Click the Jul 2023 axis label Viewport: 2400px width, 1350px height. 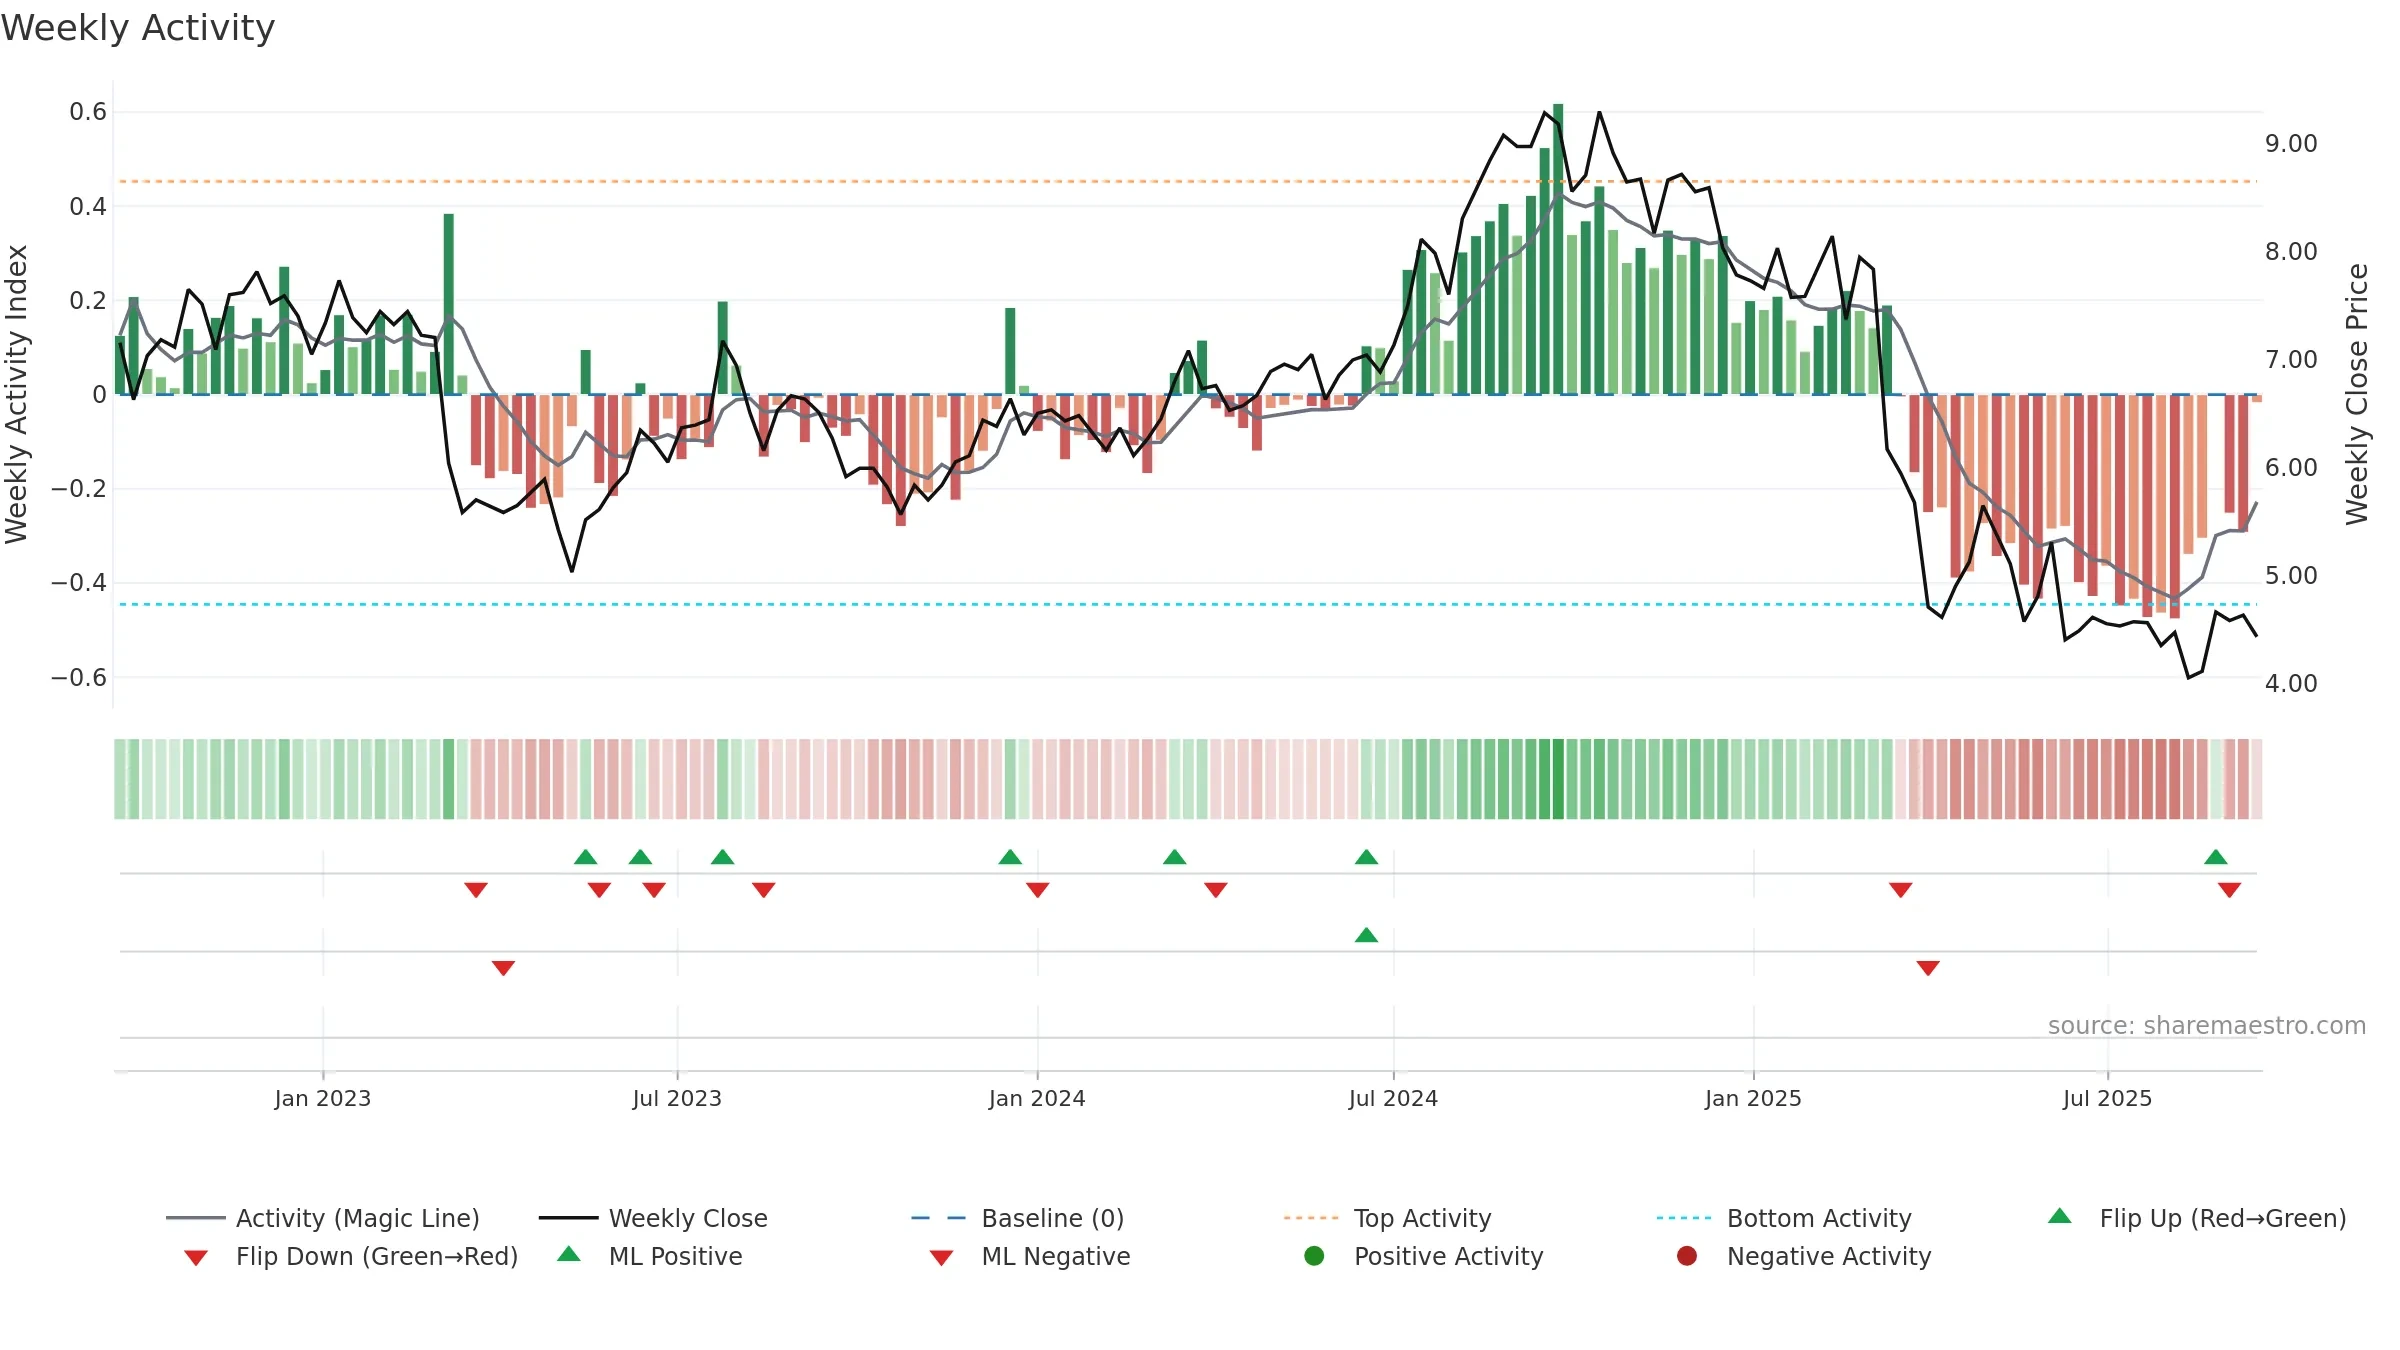tap(677, 1098)
